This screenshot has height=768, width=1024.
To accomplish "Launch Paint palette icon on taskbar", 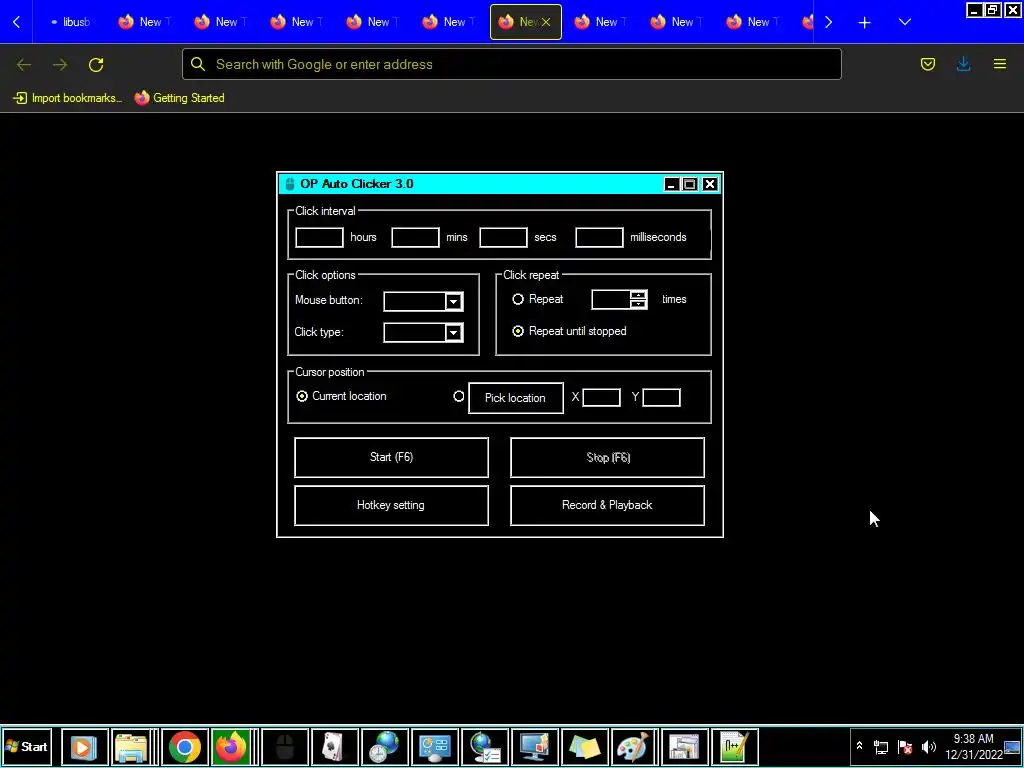I will click(634, 747).
